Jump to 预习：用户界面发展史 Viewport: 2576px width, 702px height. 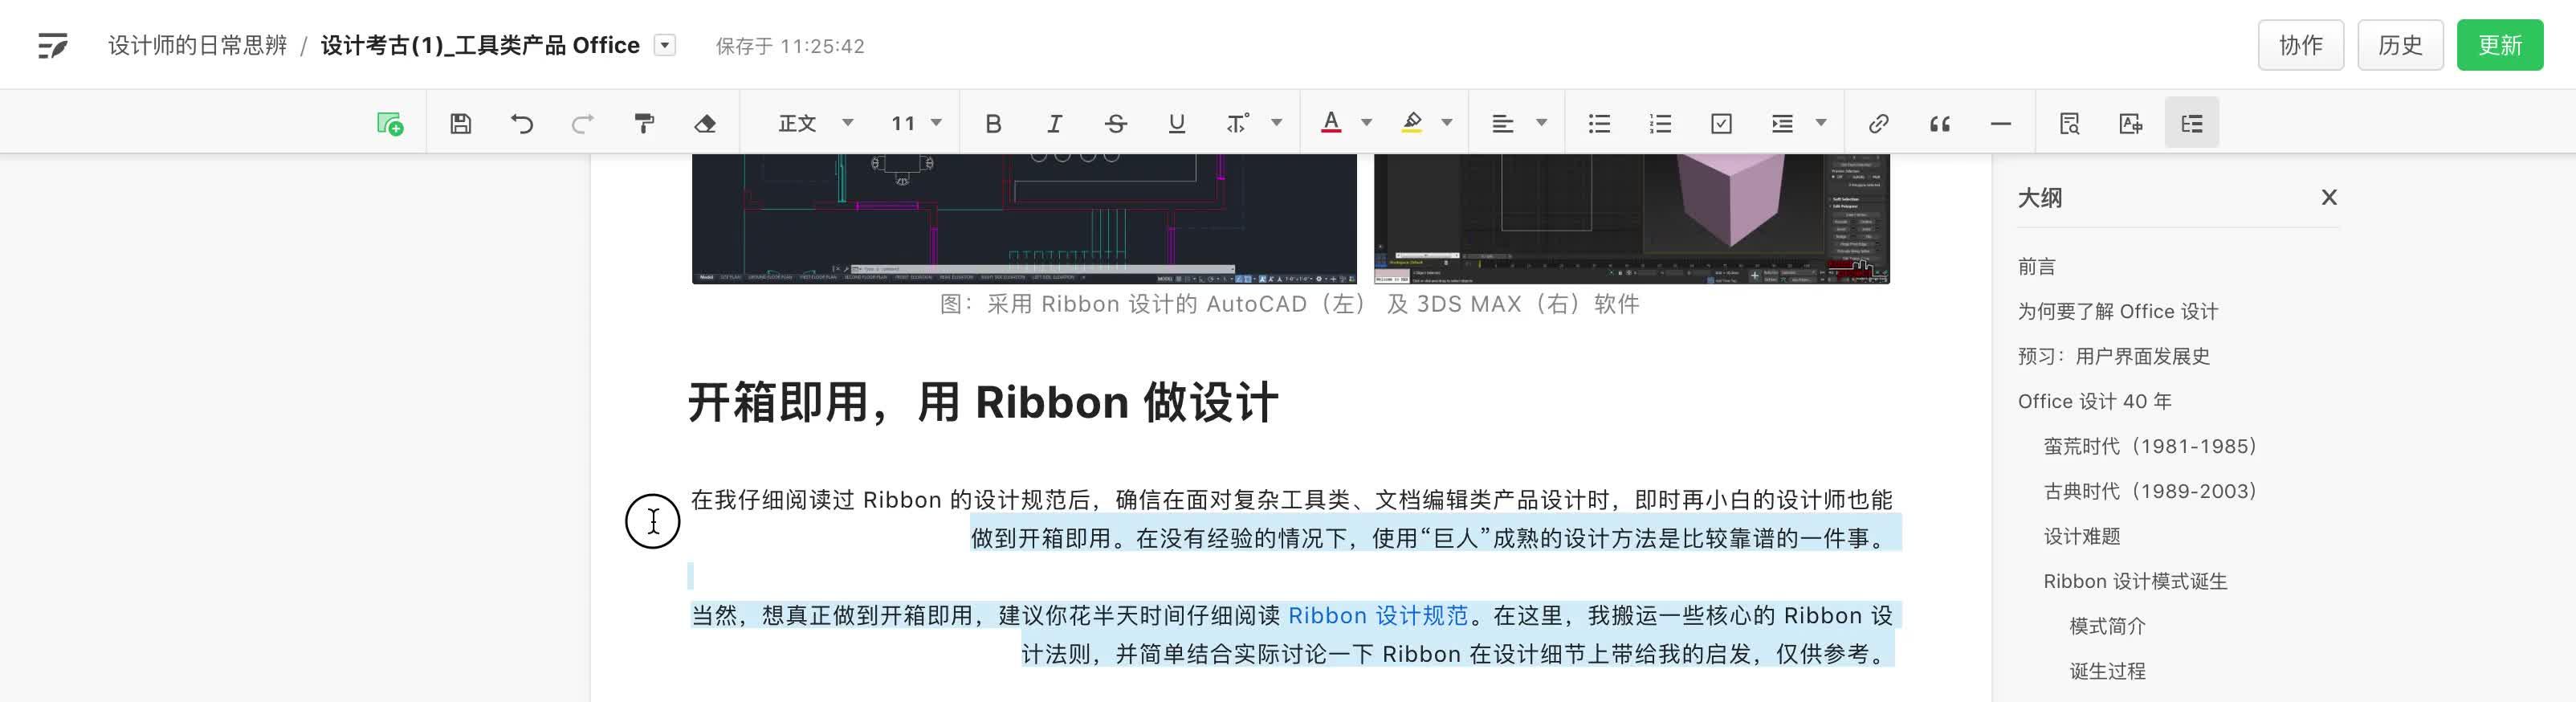click(2114, 356)
